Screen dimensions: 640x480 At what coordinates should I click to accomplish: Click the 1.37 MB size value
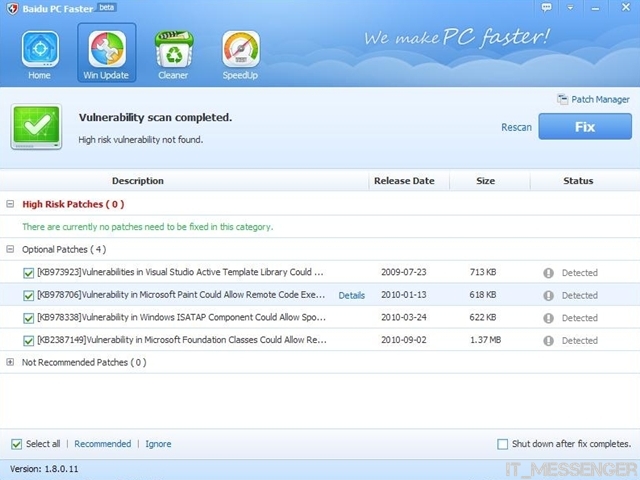tap(485, 340)
